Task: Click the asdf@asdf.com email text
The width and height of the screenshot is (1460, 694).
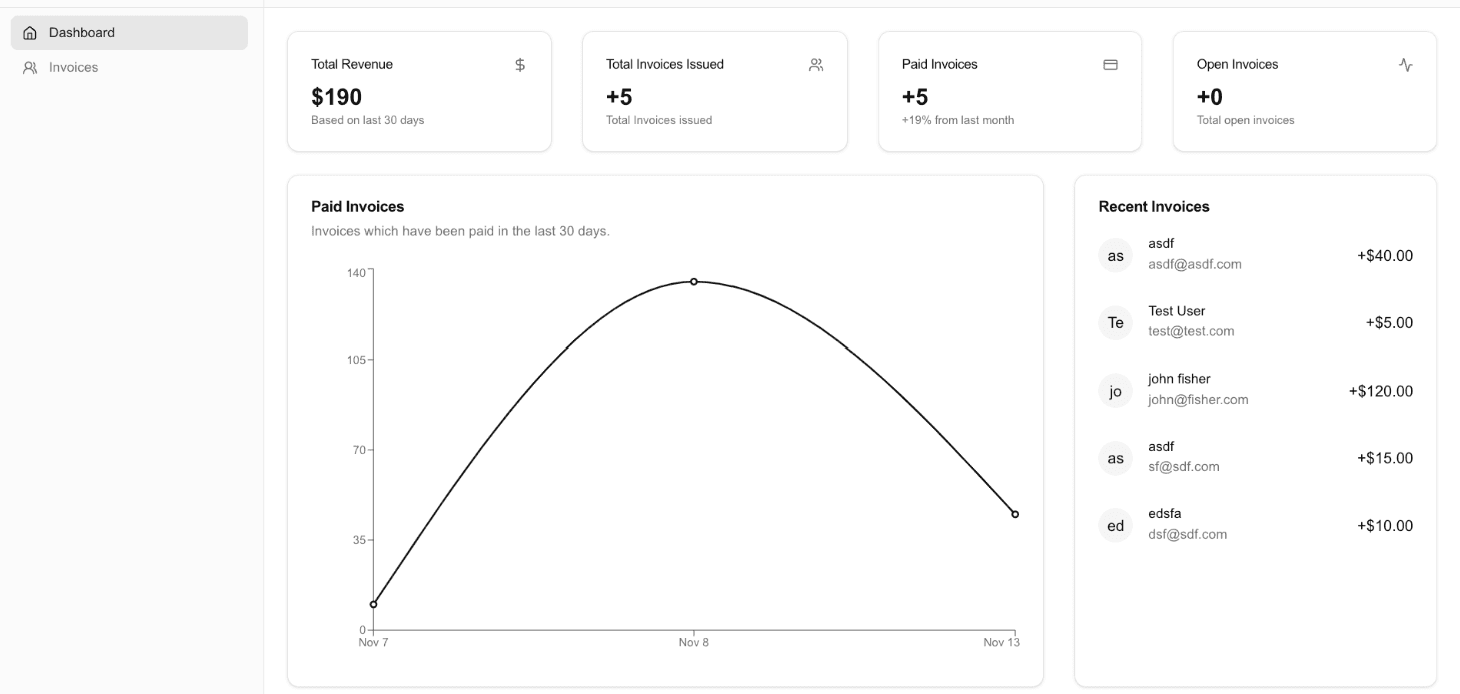Action: coord(1195,265)
